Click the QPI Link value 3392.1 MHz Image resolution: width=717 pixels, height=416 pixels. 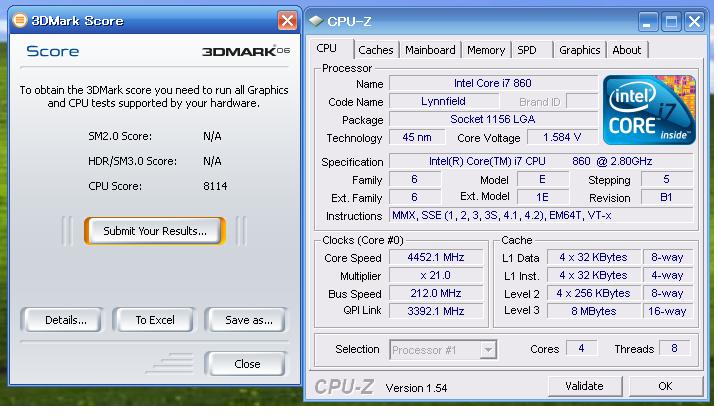436,311
